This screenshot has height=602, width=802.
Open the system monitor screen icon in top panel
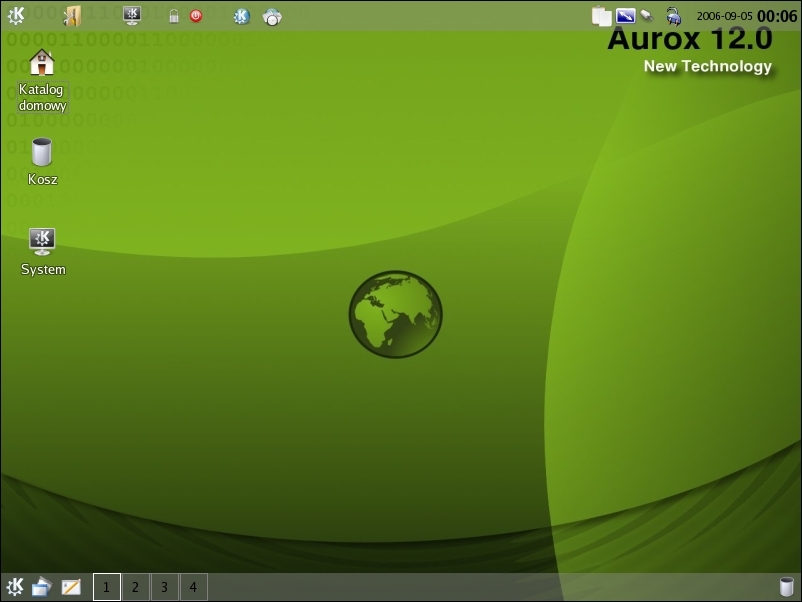[x=131, y=15]
